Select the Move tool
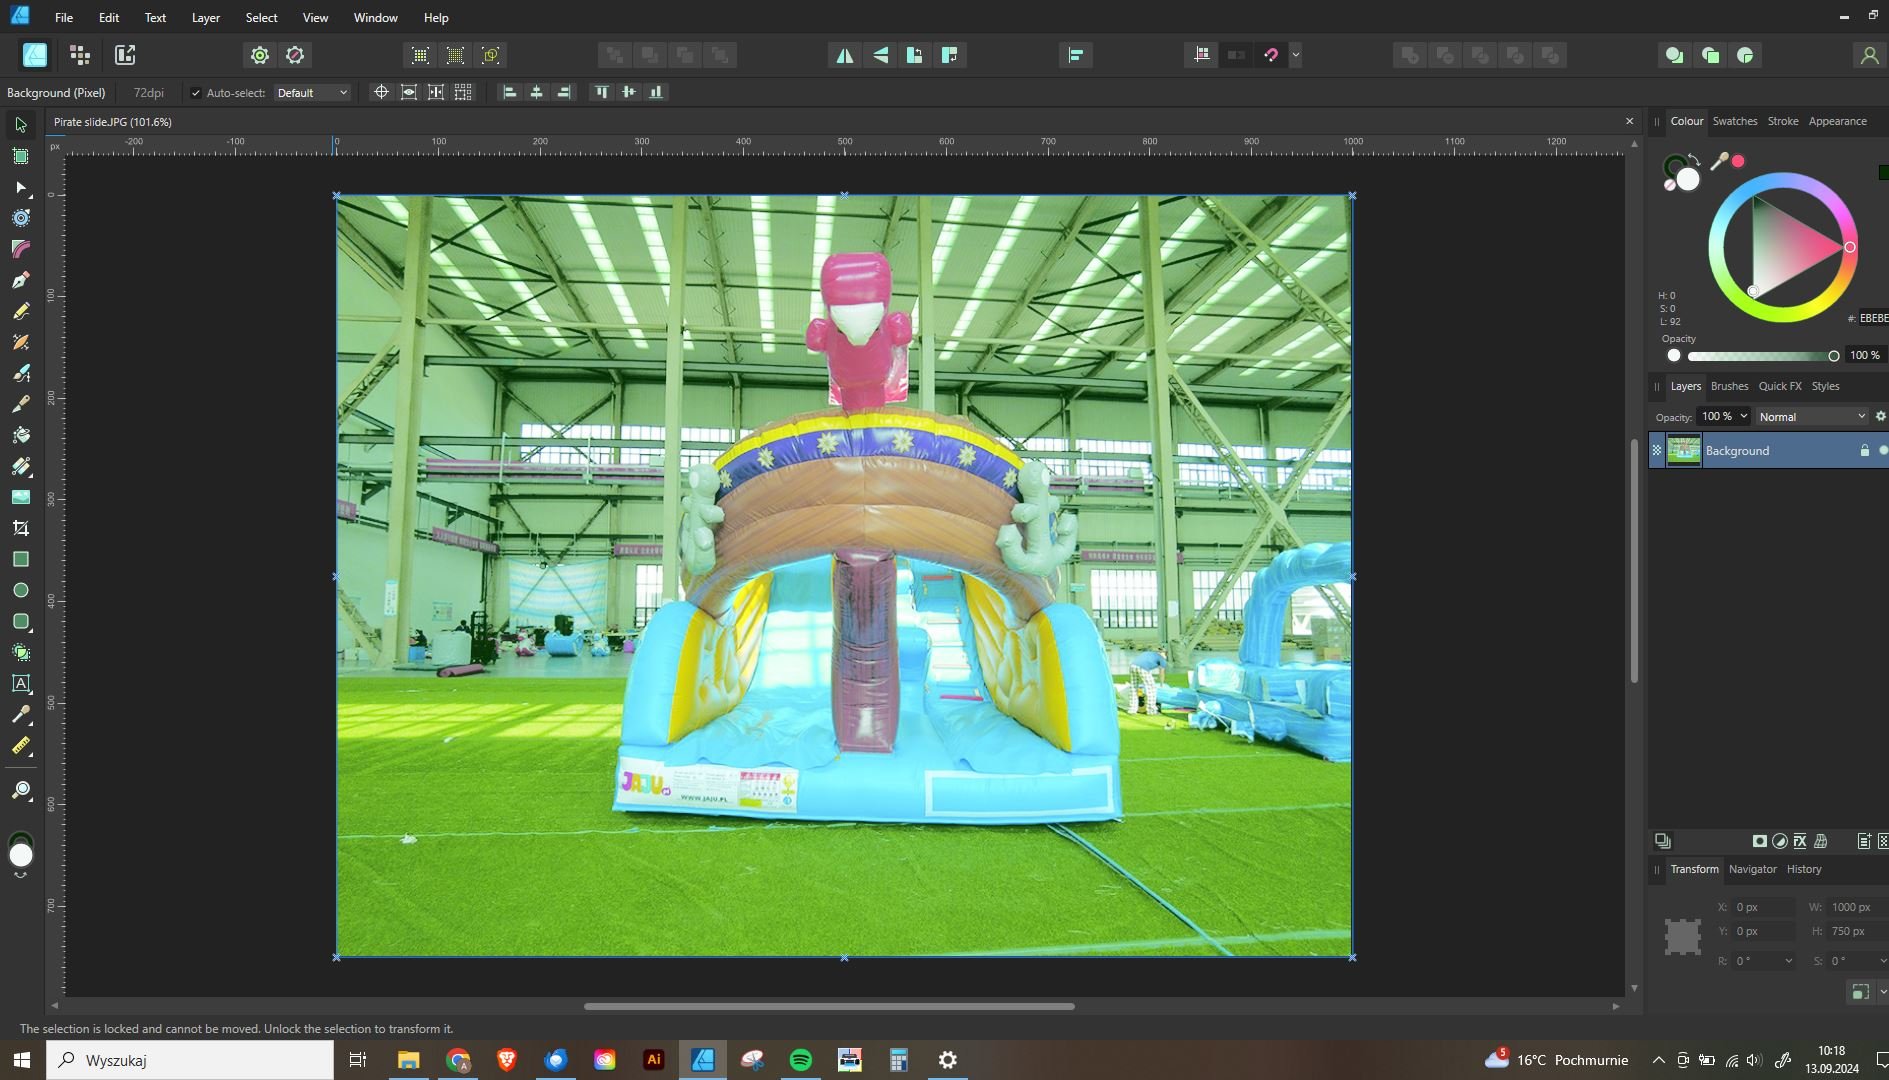 [21, 125]
